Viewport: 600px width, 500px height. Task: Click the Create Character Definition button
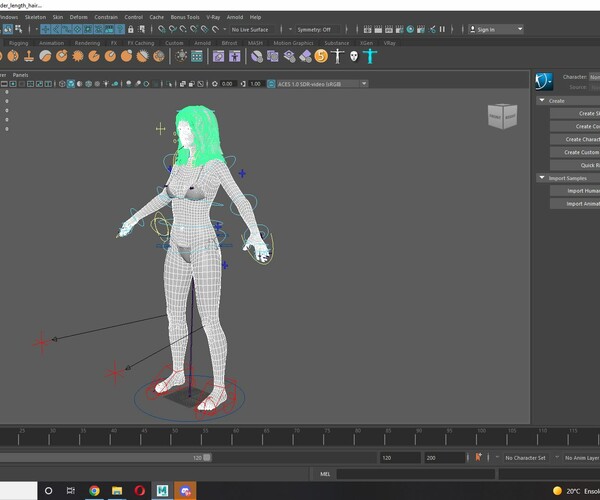click(x=575, y=139)
